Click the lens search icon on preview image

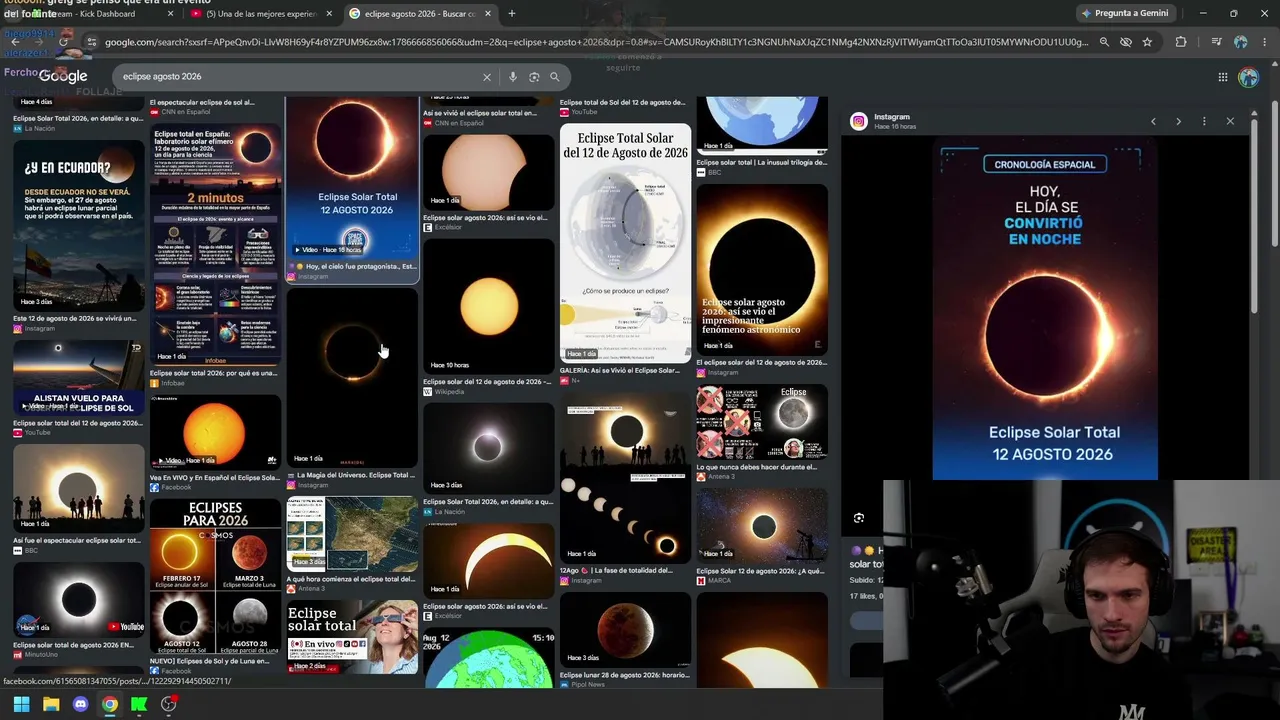859,518
